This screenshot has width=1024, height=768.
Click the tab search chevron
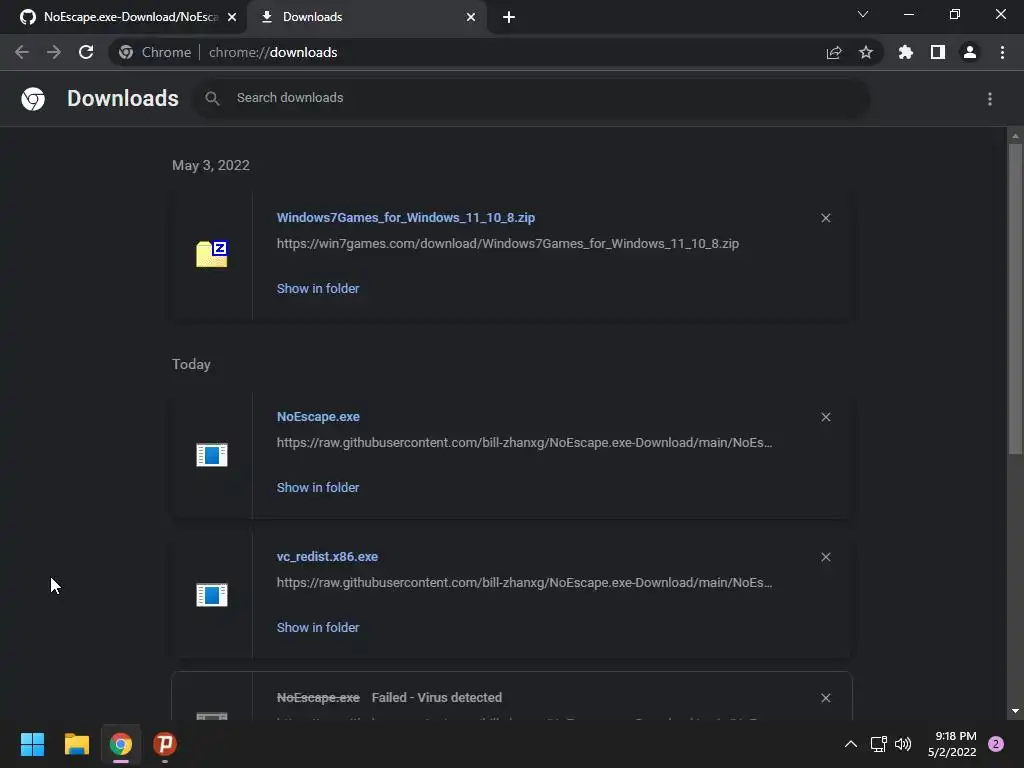pos(863,14)
